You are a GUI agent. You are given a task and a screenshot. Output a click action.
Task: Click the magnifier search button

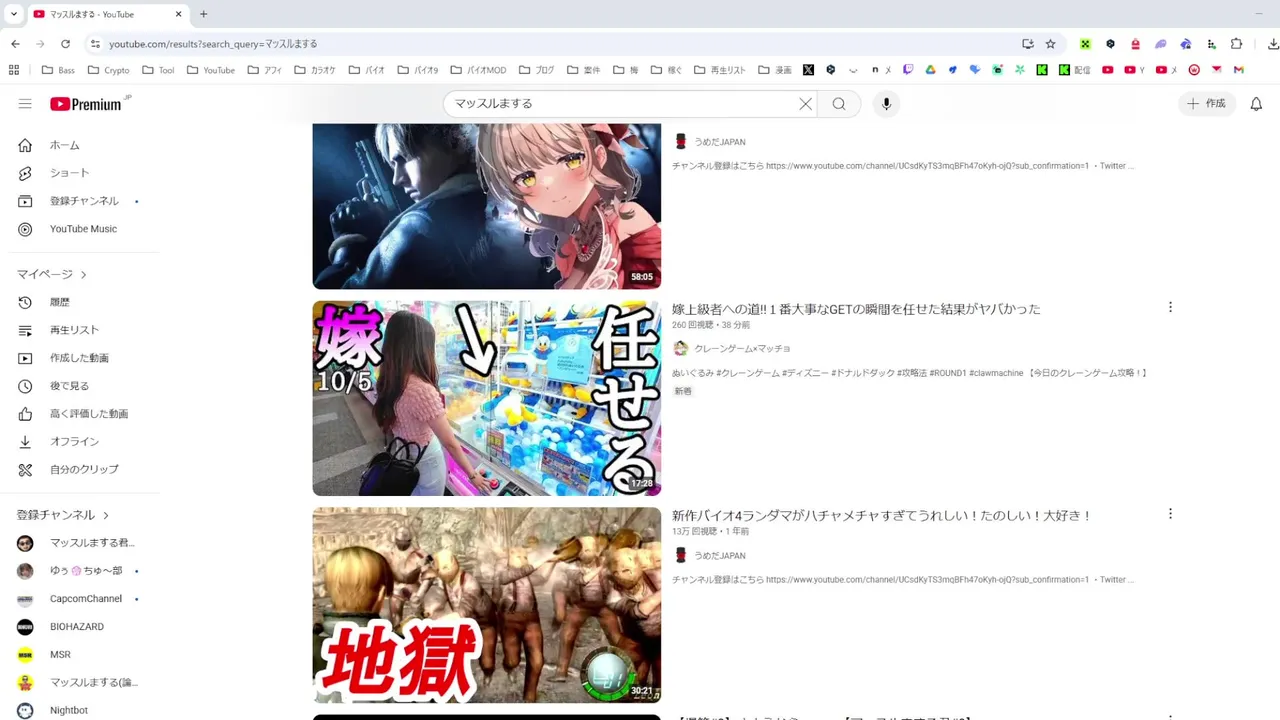[839, 104]
